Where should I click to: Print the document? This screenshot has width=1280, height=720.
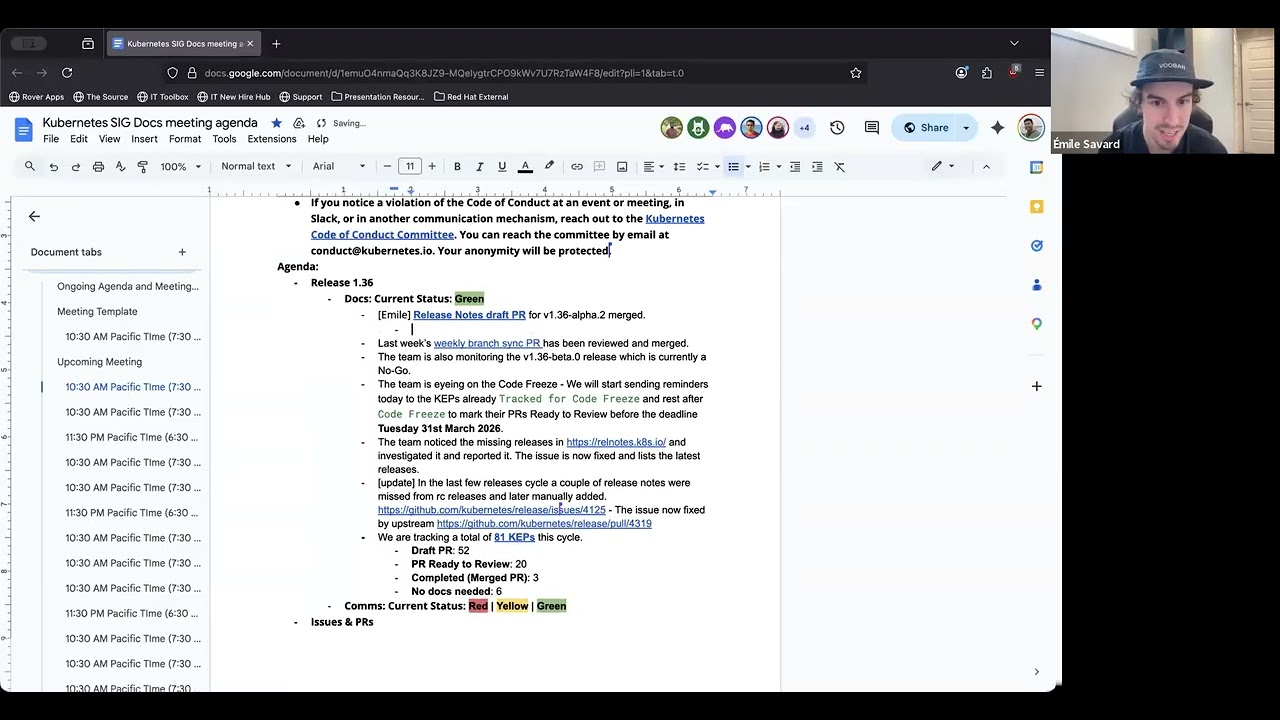98,166
